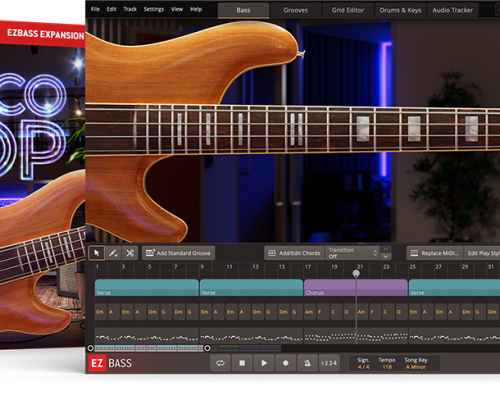Switch to the Bass tab
Screen dimensions: 500x400
tap(243, 10)
